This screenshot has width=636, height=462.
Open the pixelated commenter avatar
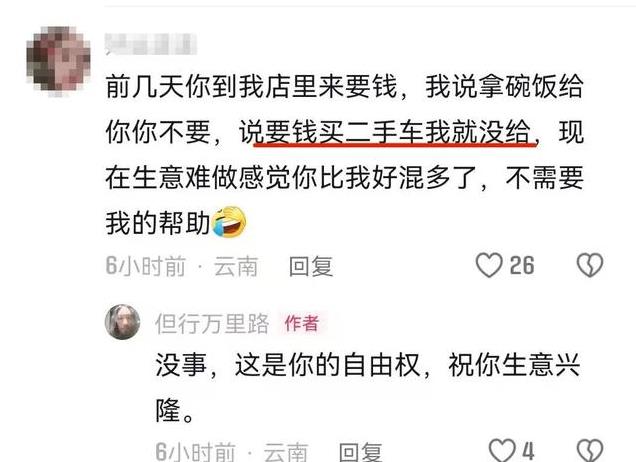click(x=58, y=61)
